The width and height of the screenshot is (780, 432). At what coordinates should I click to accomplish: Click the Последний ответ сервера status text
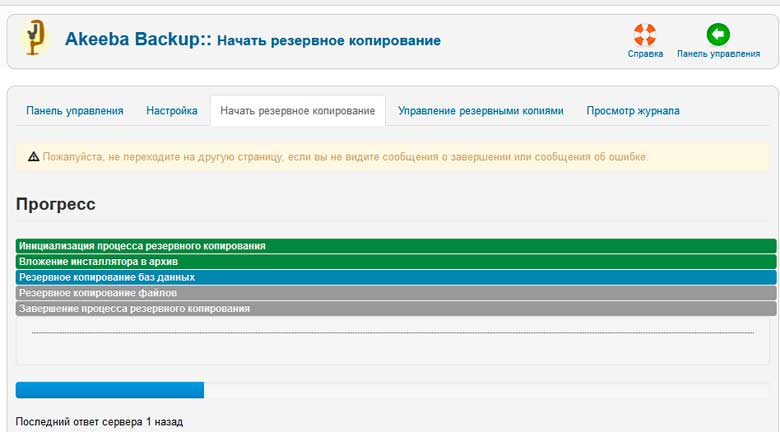tap(99, 422)
